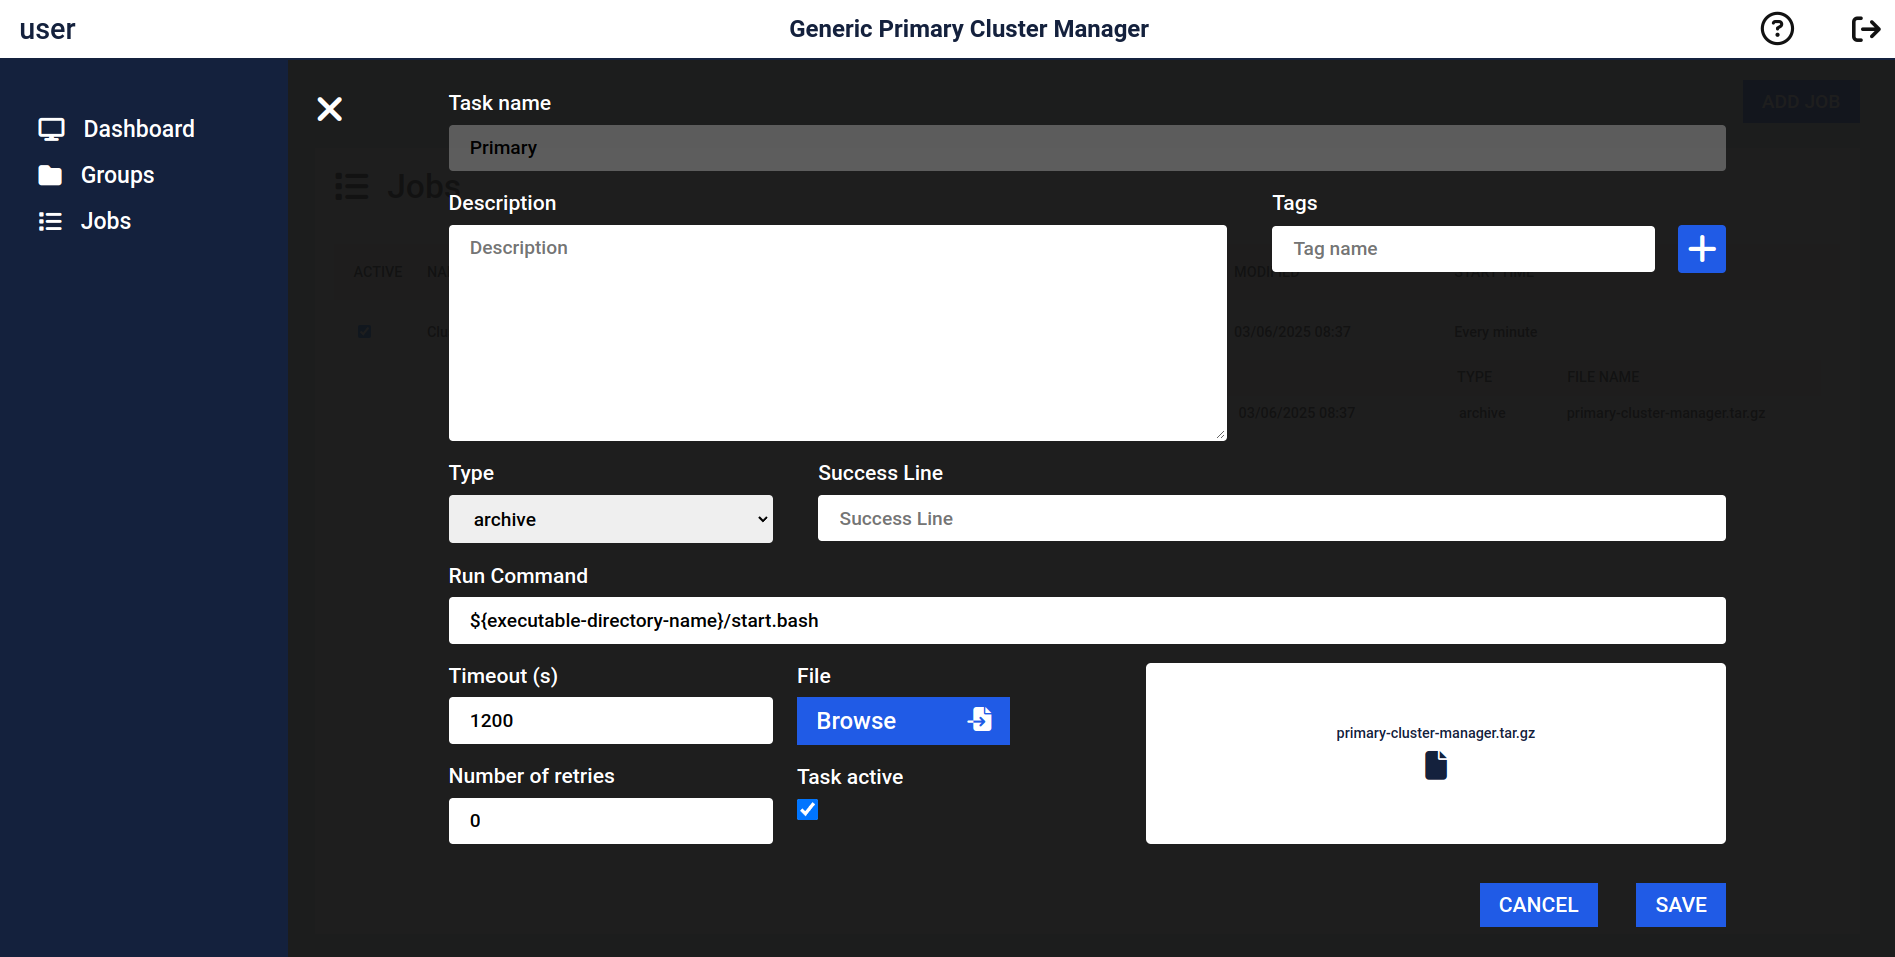1895x957 pixels.
Task: Click the Success Line input field
Action: point(1271,519)
